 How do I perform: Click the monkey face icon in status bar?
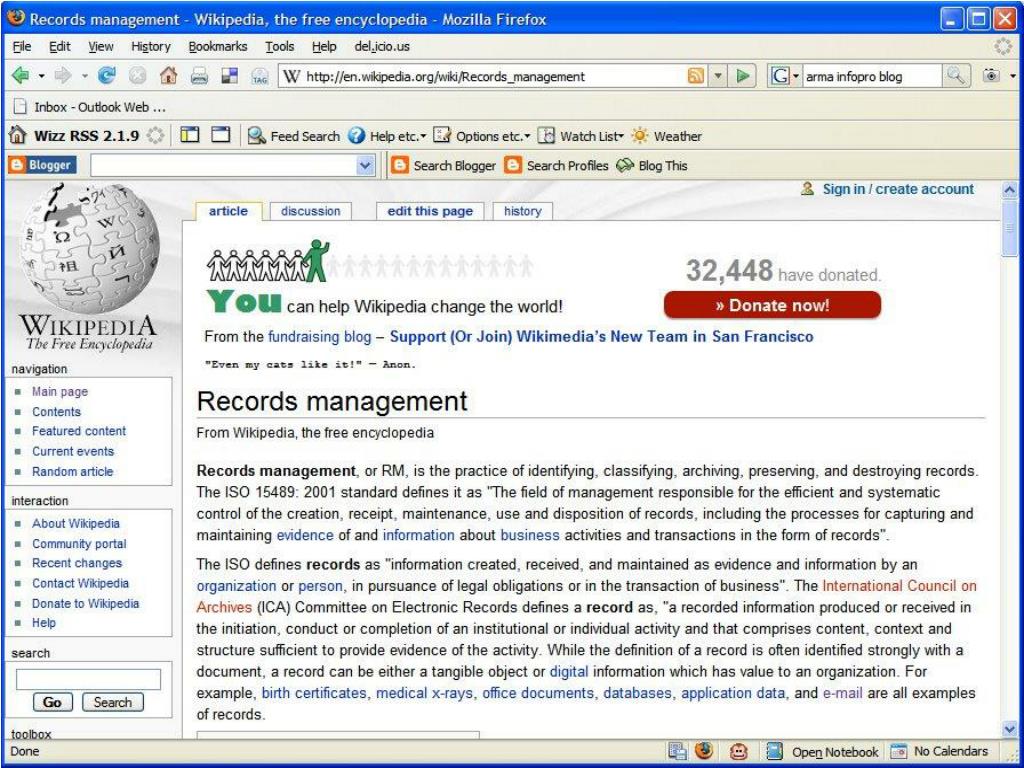[739, 752]
